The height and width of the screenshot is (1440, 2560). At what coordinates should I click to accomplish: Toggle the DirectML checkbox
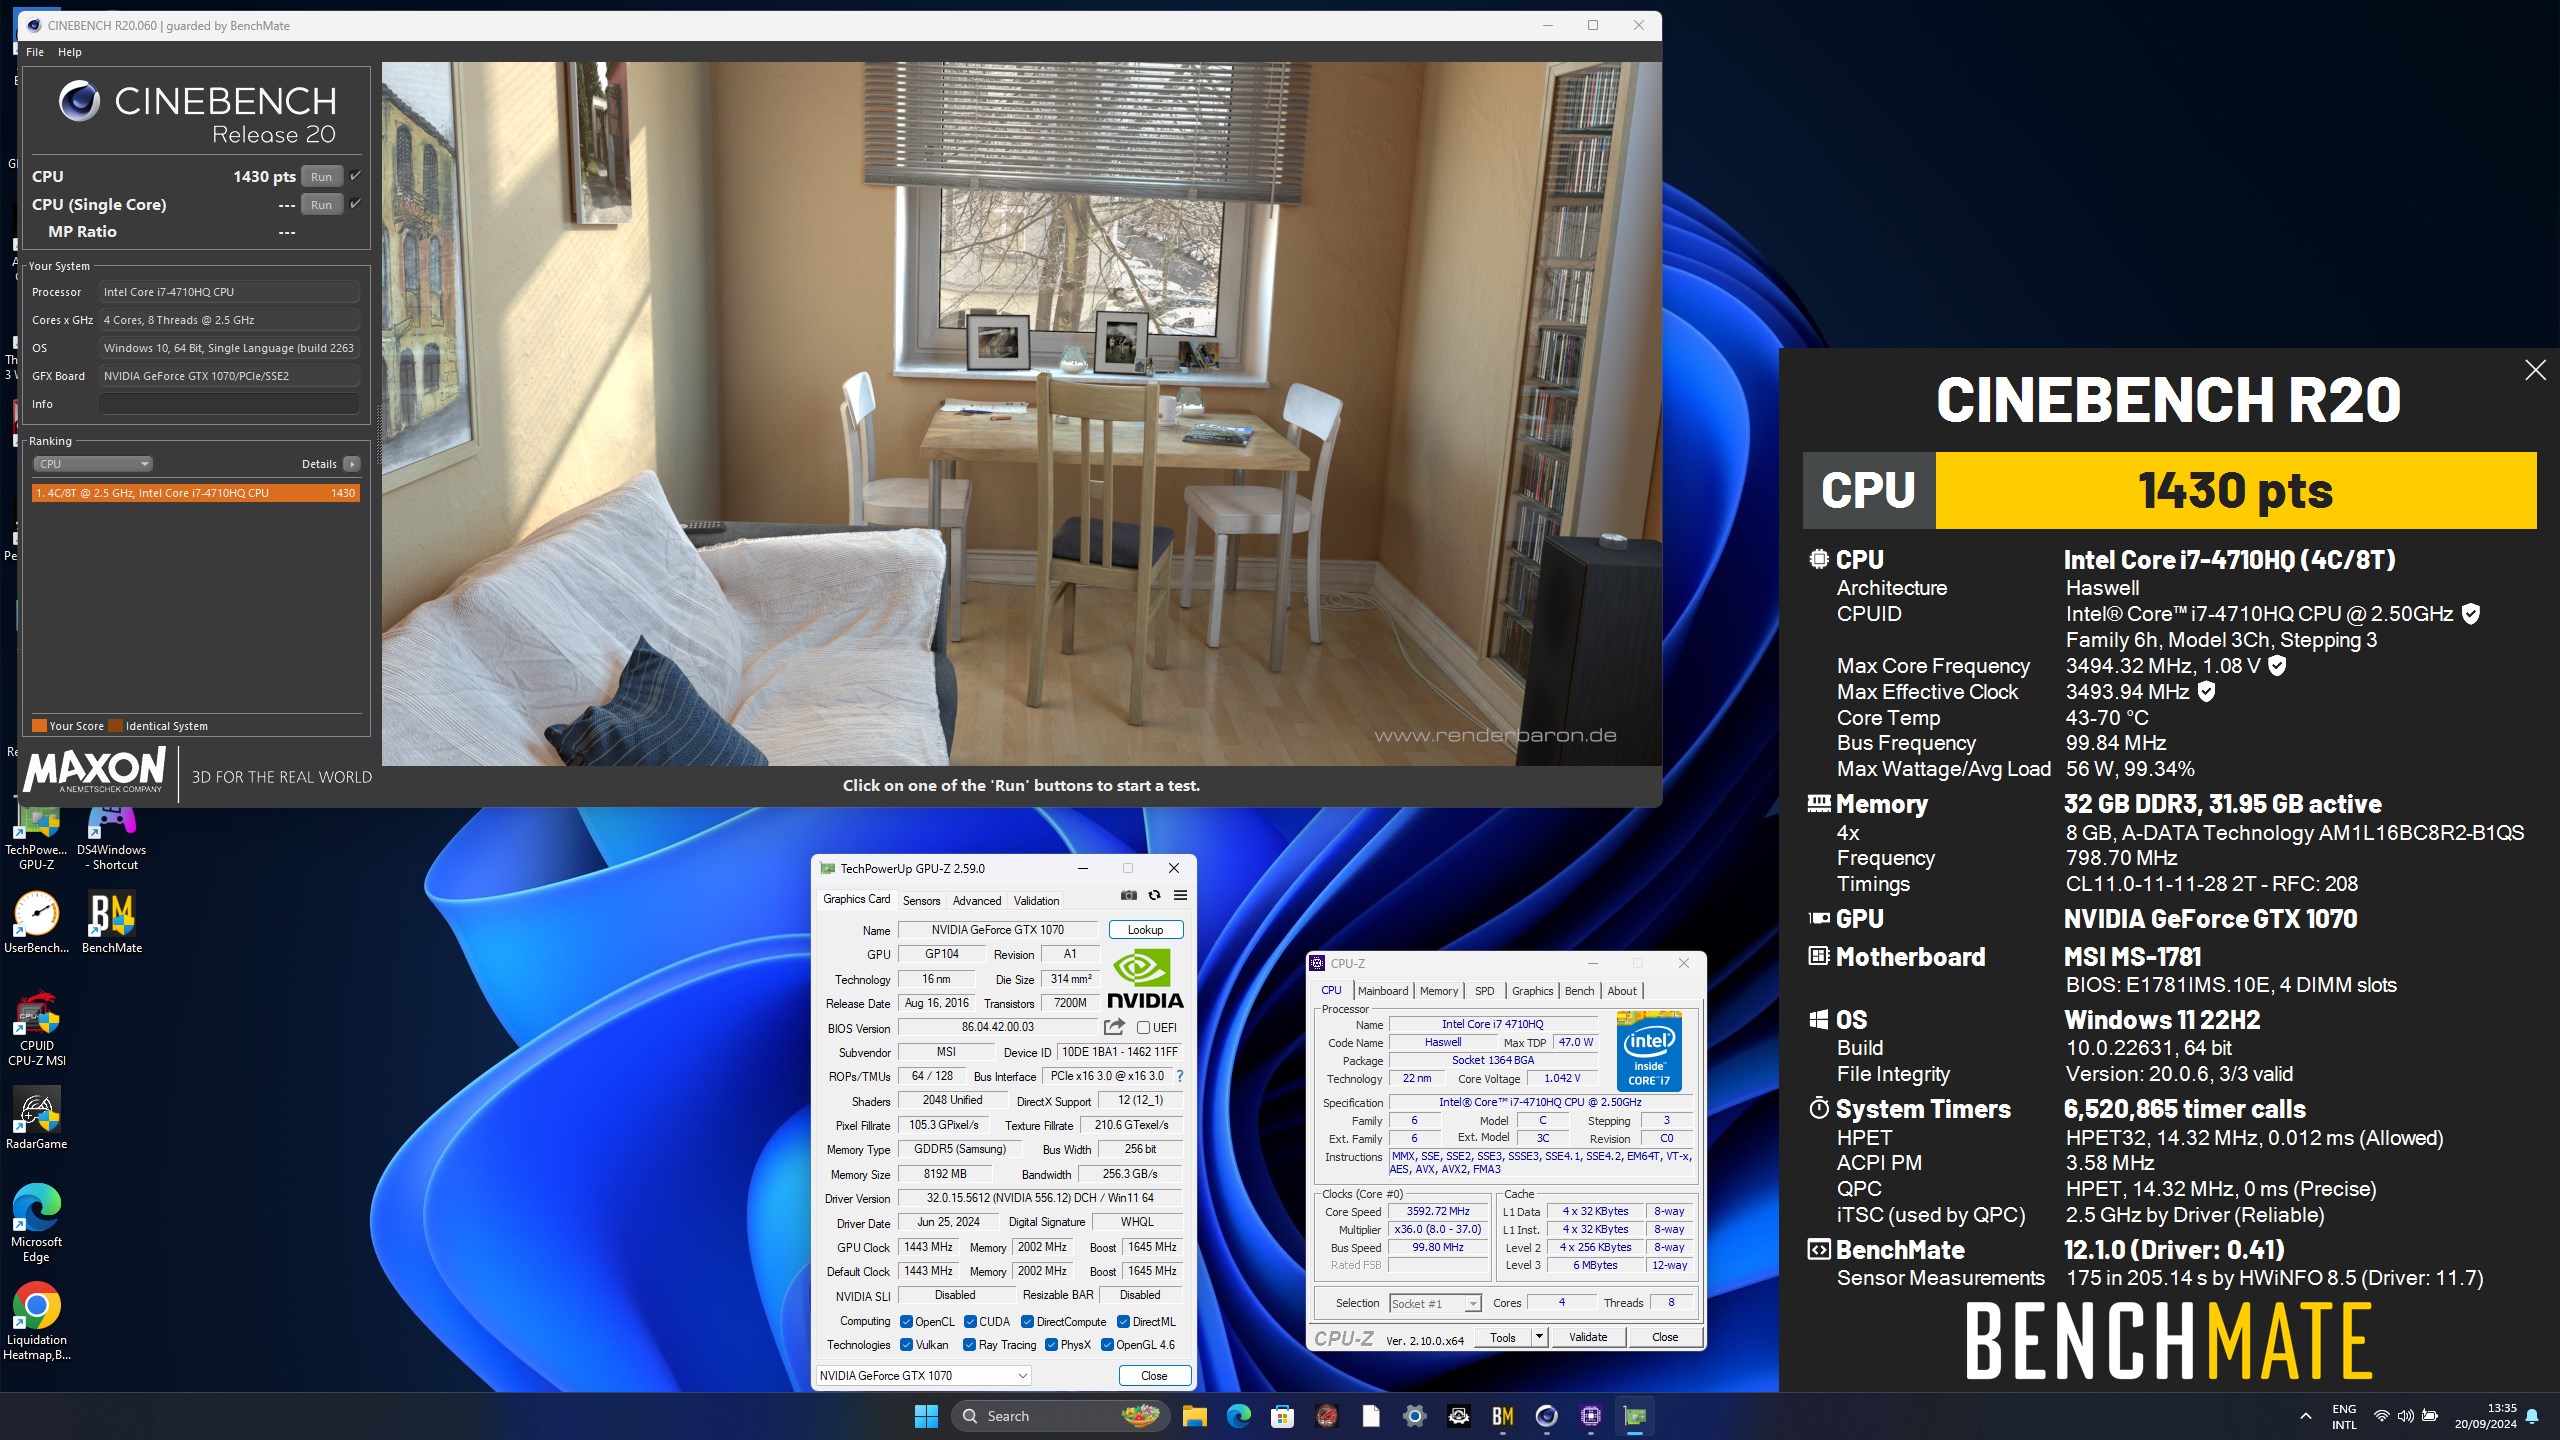coord(1123,1322)
